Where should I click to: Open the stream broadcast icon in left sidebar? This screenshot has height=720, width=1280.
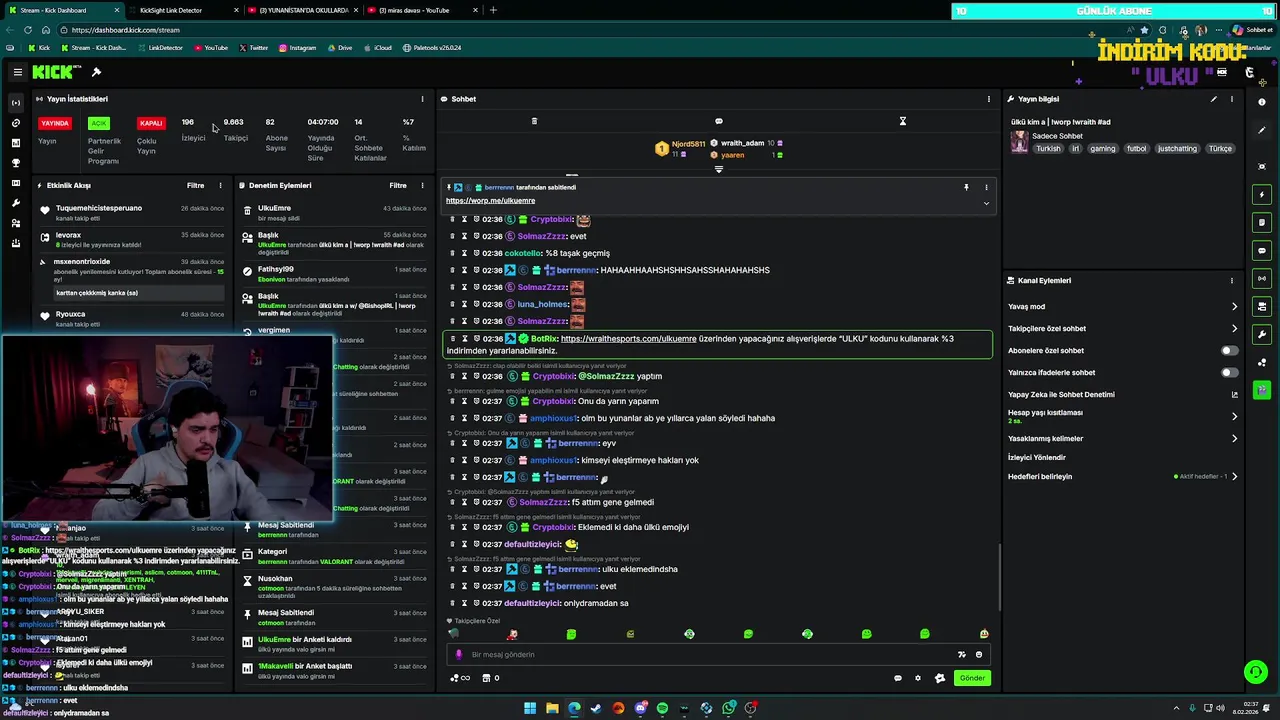pos(15,103)
